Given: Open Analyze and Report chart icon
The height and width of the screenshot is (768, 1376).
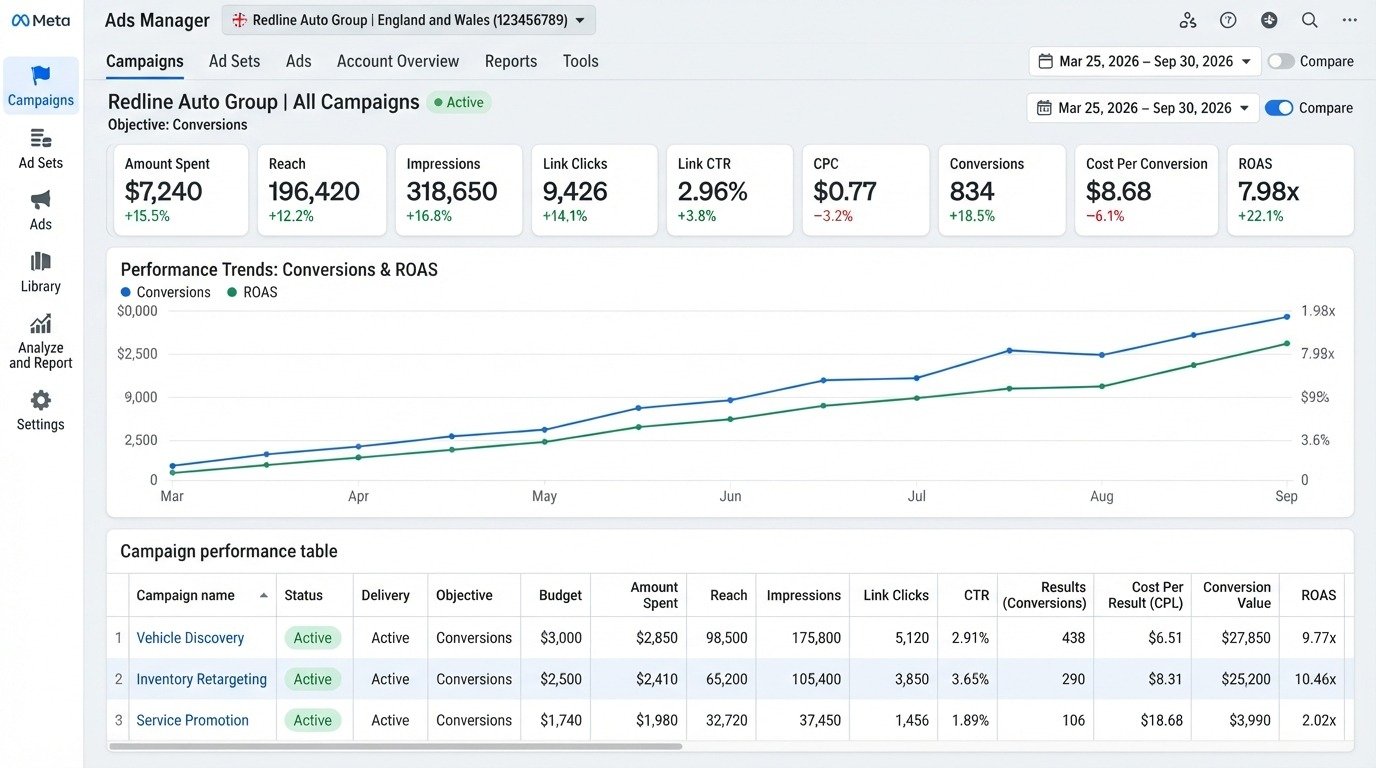Looking at the screenshot, I should point(41,324).
